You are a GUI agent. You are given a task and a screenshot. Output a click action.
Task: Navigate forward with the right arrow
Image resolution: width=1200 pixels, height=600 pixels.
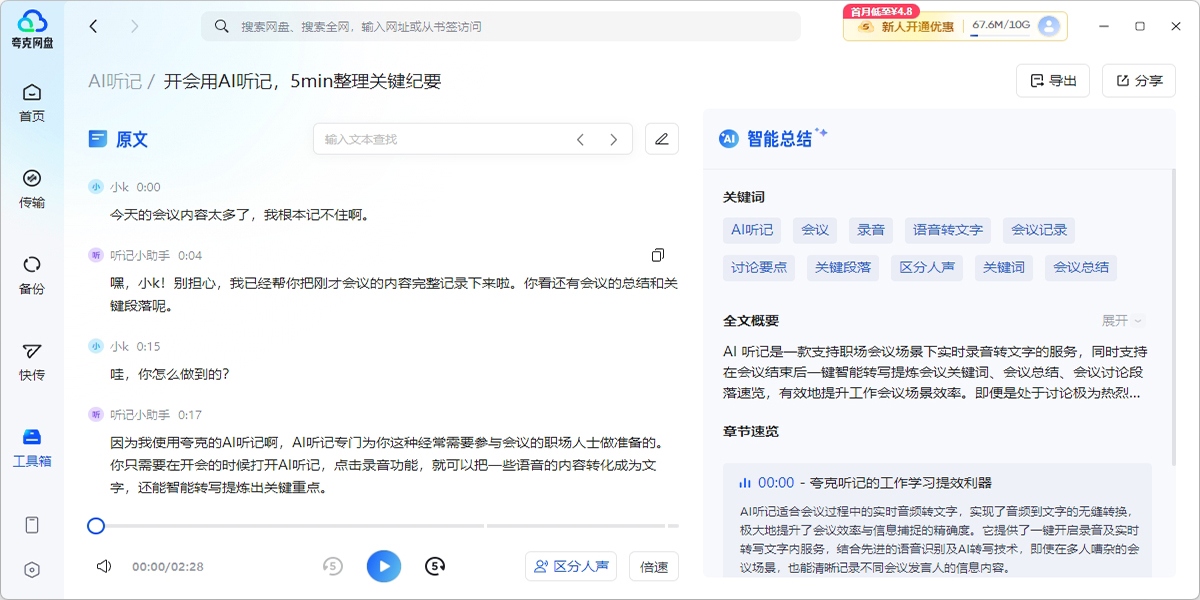pos(135,26)
